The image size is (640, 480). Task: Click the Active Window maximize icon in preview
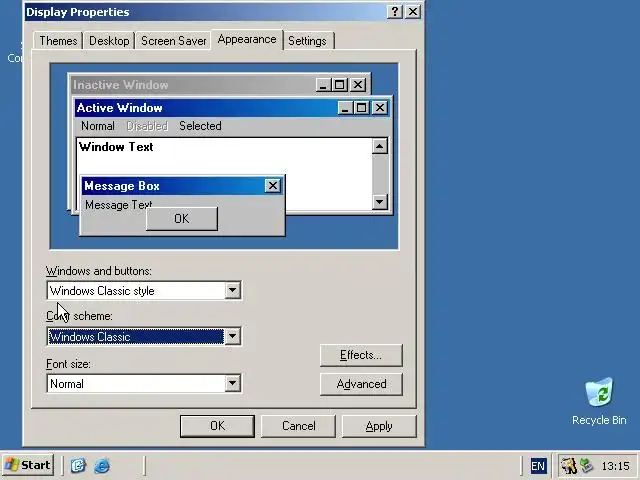tap(361, 108)
